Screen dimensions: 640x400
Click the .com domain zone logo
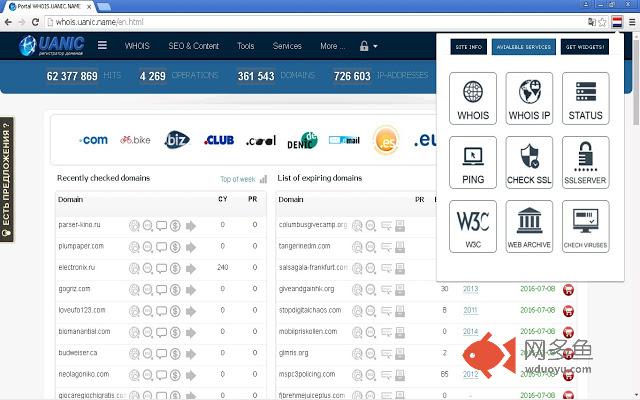tap(93, 140)
